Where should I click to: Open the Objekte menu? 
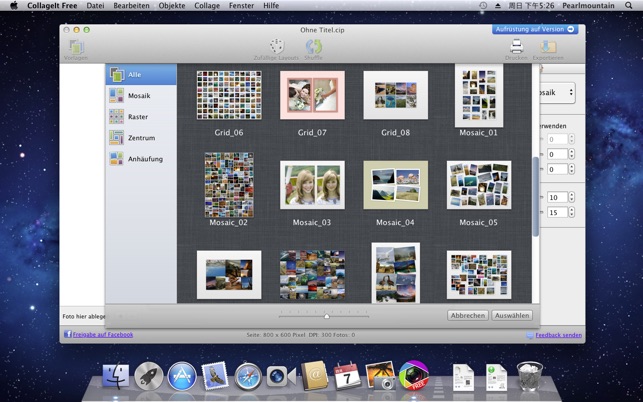[172, 6]
